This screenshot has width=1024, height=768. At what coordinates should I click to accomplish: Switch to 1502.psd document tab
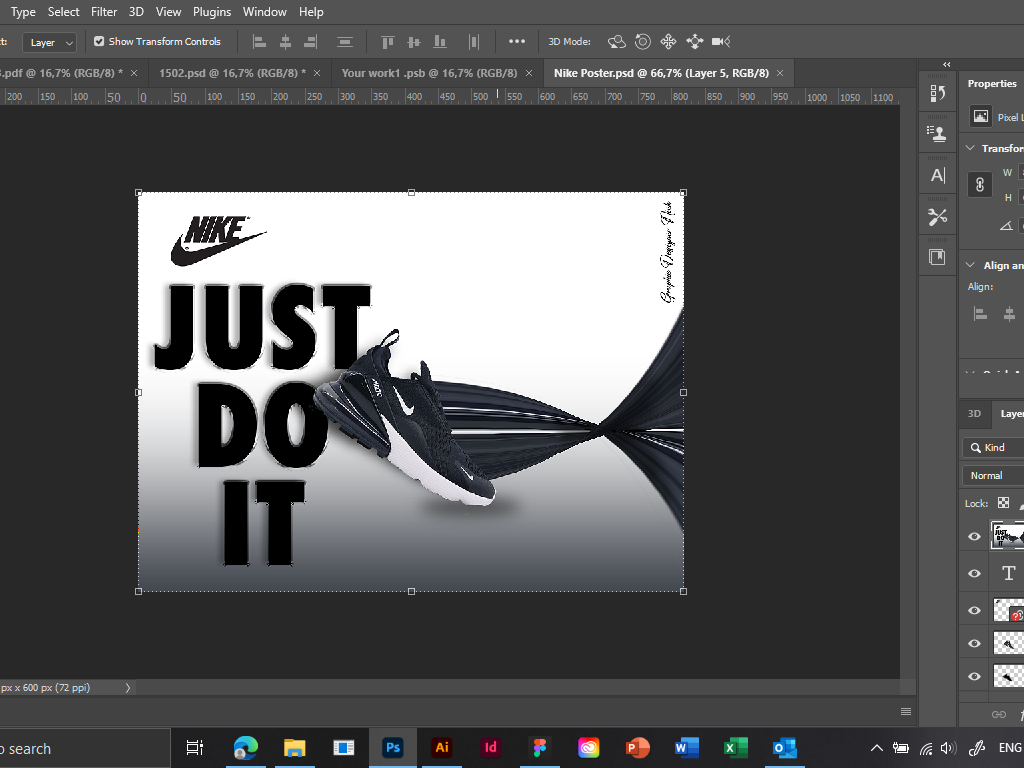click(232, 73)
